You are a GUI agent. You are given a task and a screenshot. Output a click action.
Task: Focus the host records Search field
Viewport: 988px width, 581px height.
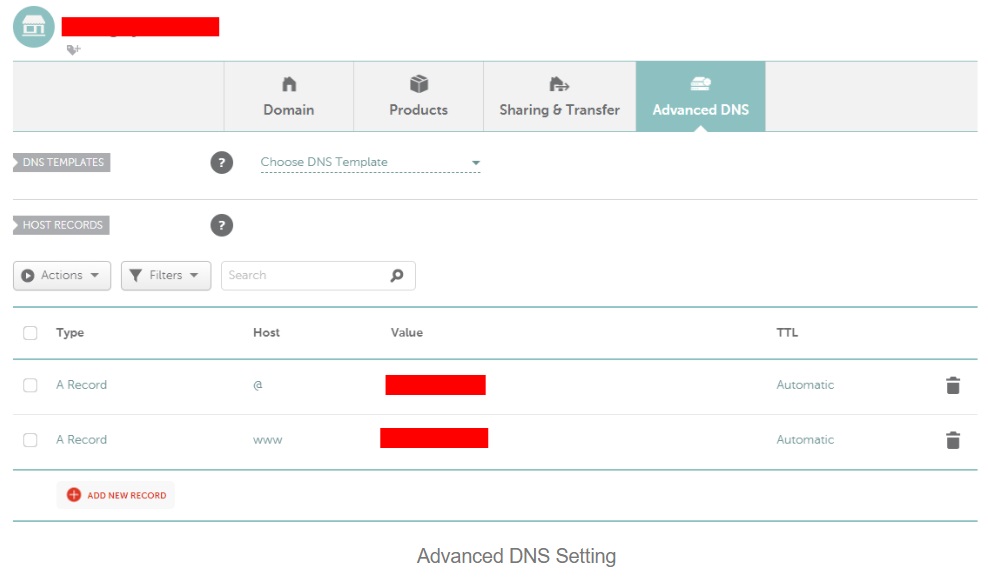click(318, 275)
